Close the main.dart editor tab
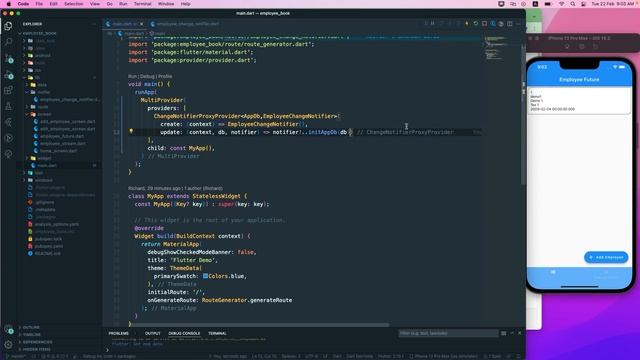 click(142, 24)
